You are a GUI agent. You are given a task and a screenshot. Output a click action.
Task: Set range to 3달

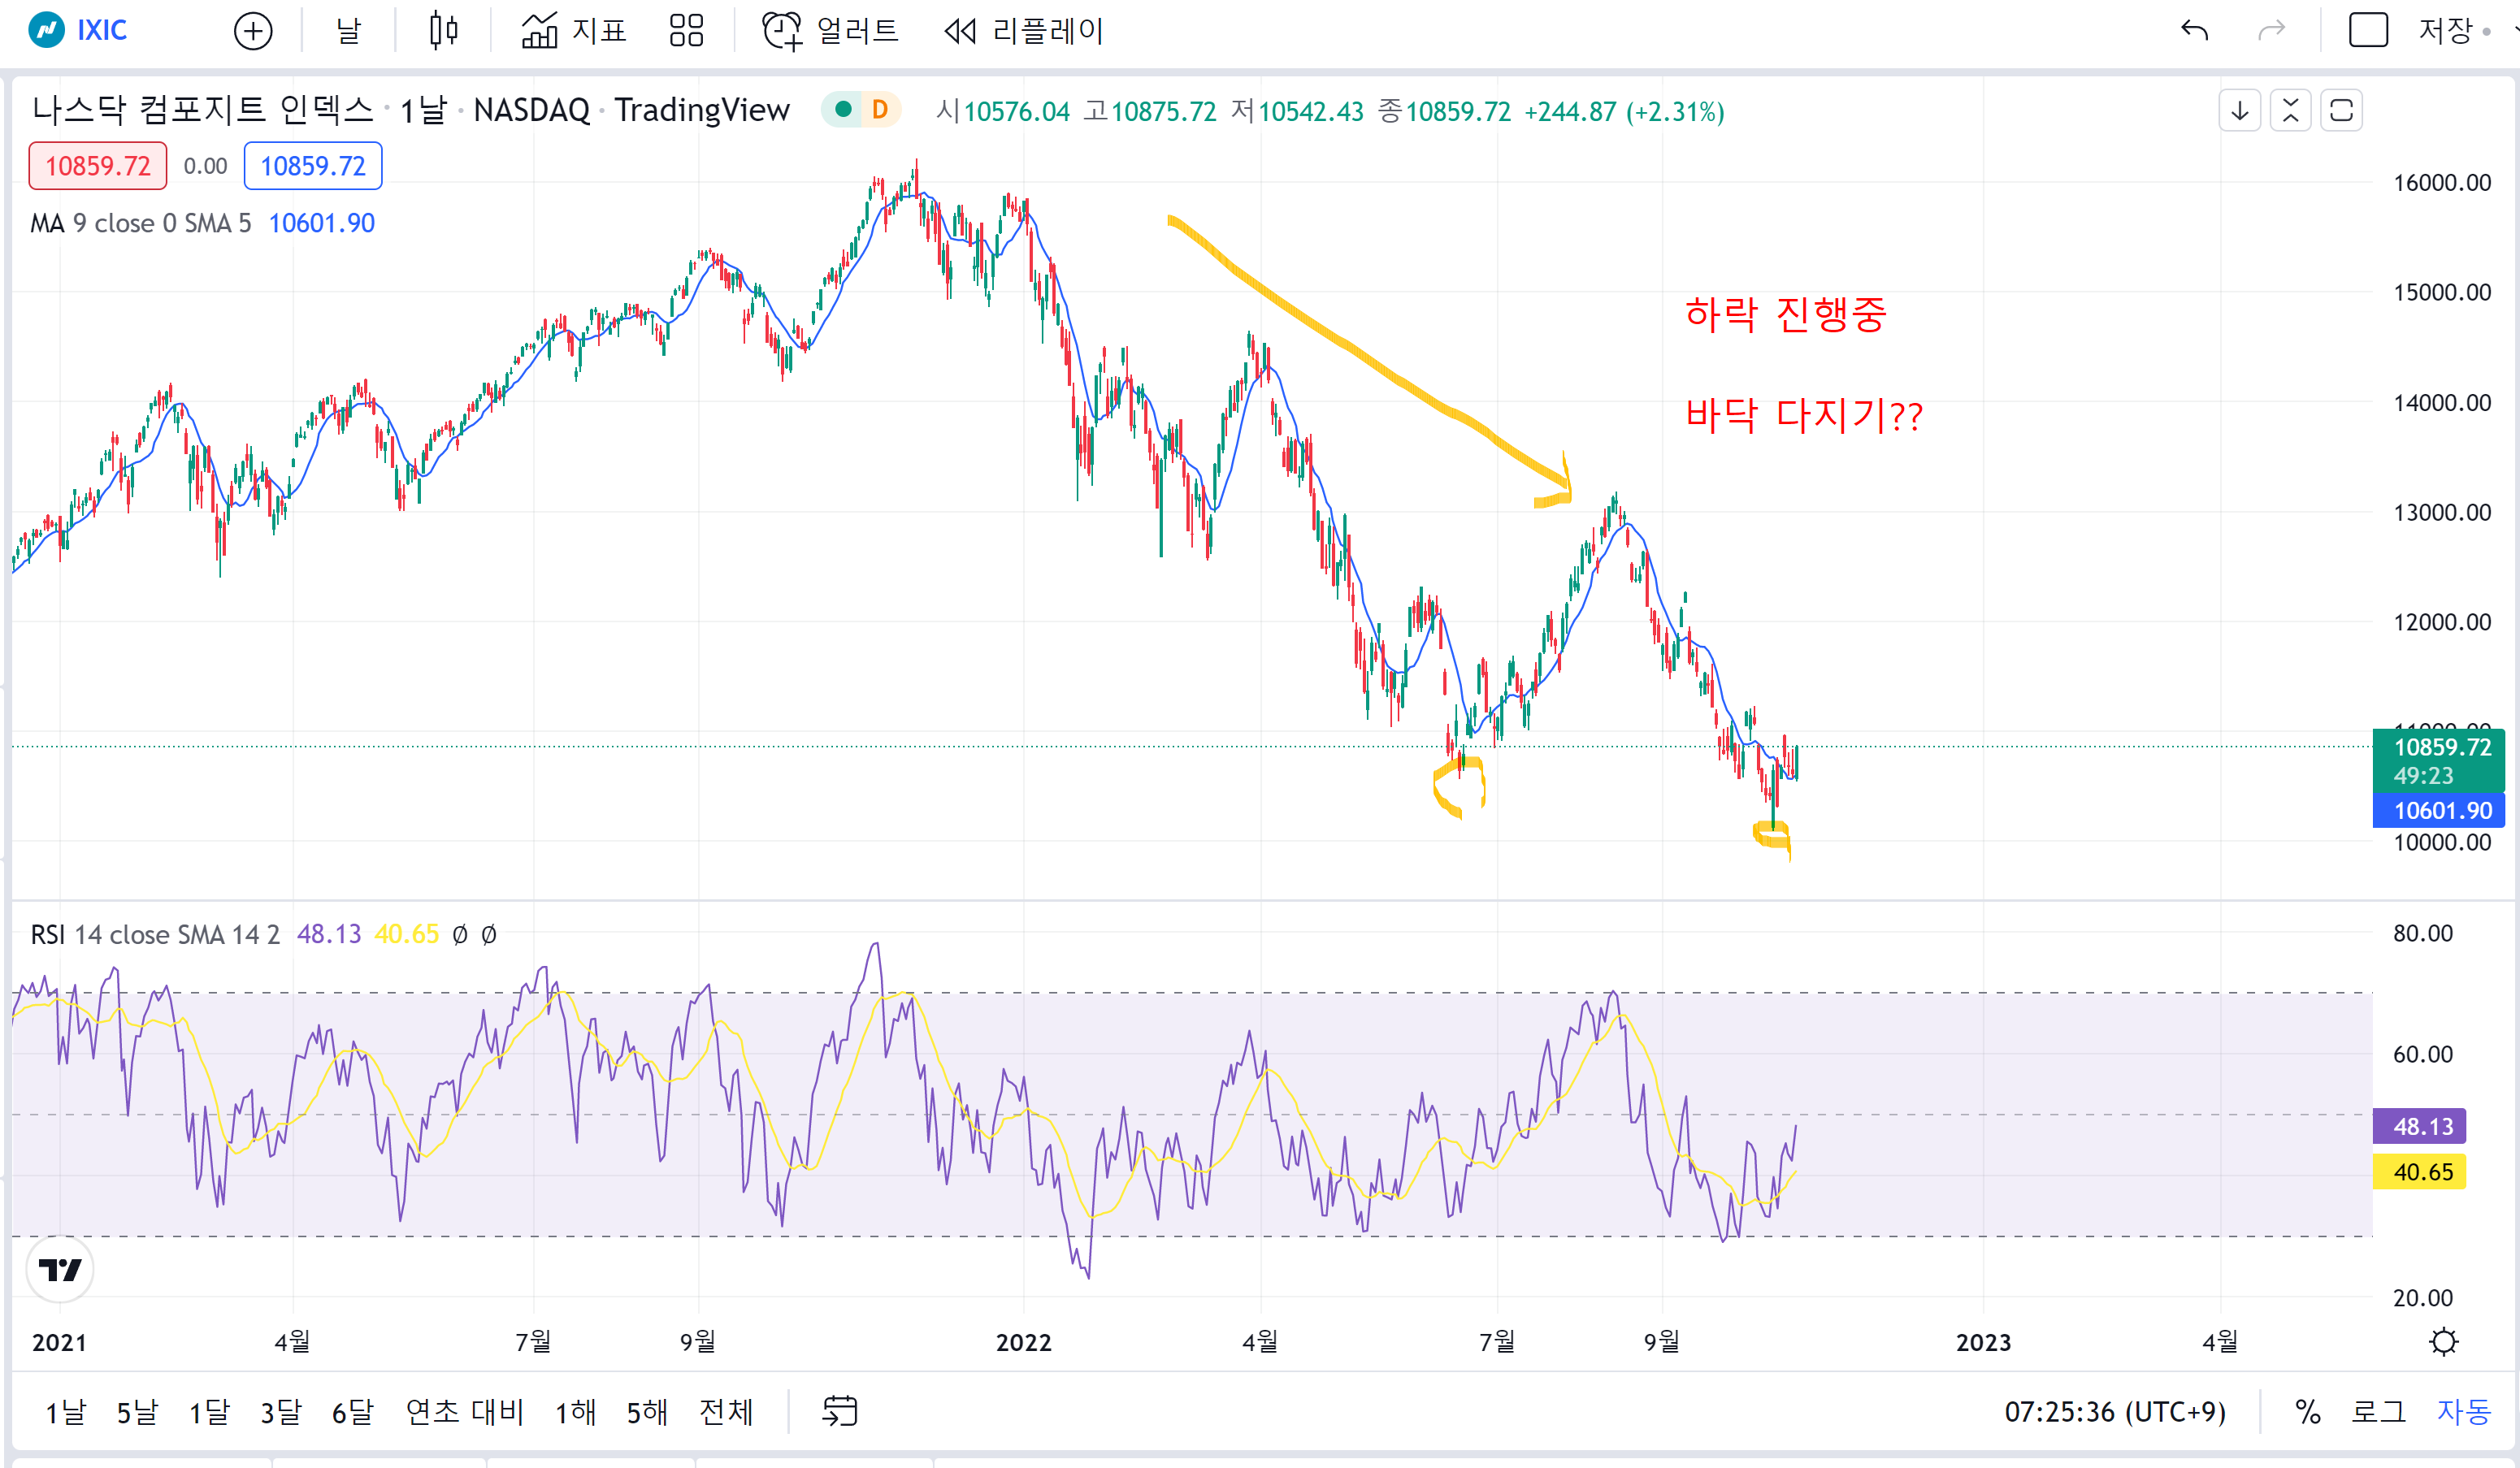tap(281, 1412)
